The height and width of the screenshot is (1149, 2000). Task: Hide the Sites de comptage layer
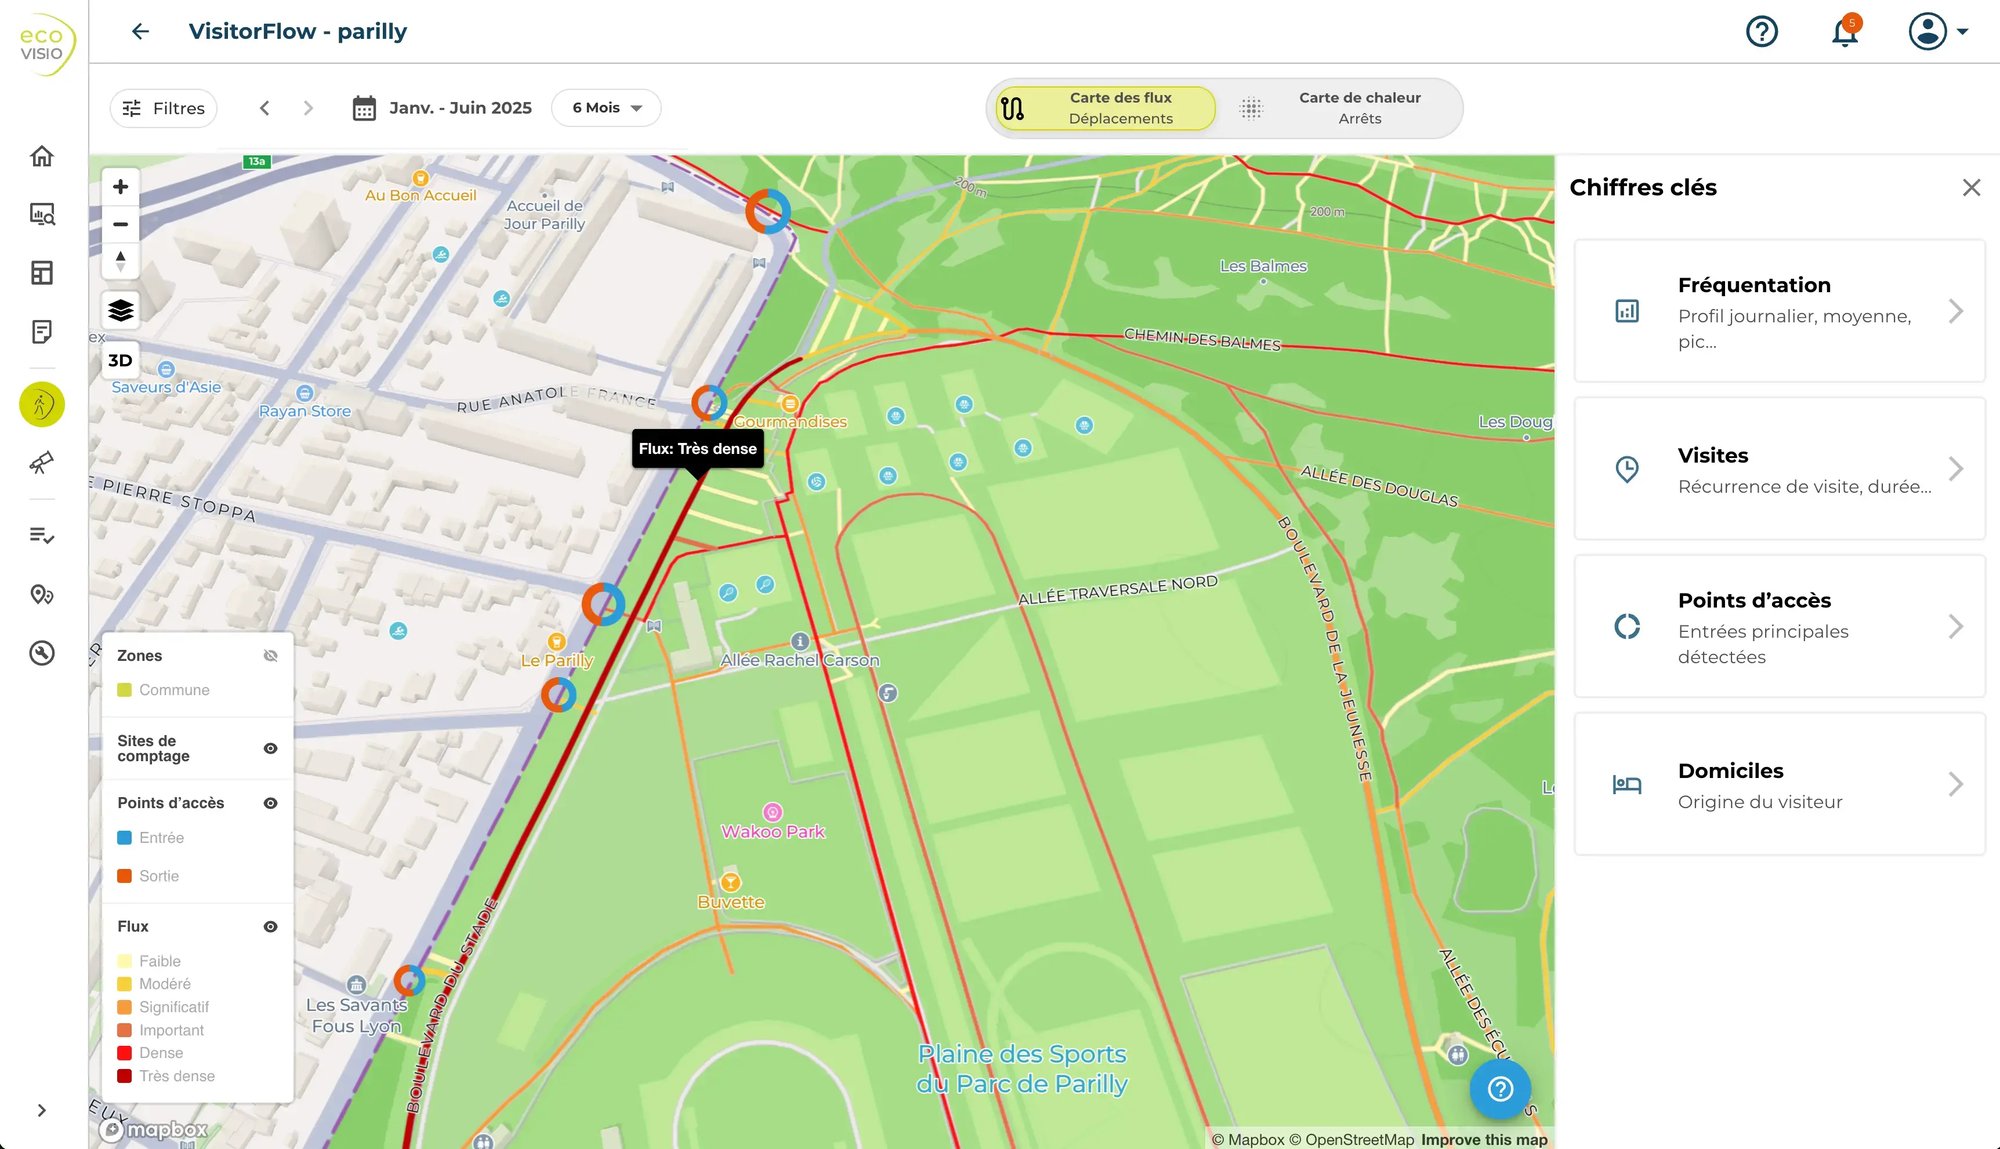[x=270, y=748]
